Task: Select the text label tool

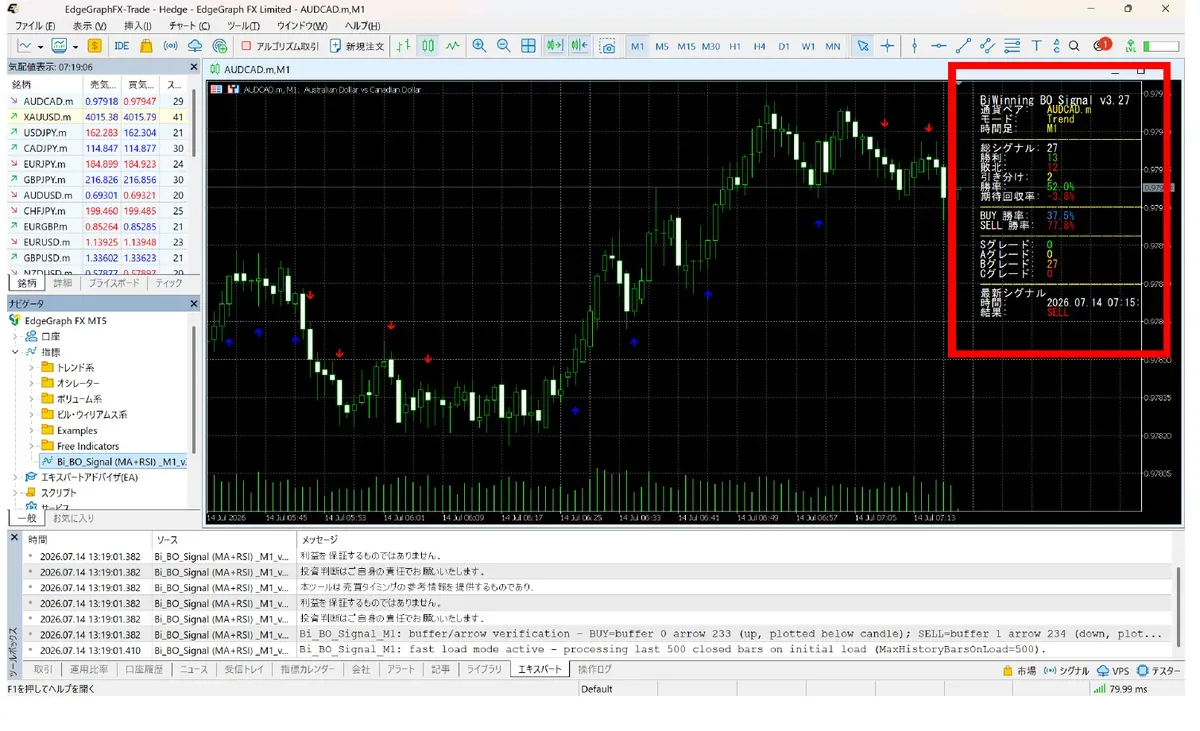Action: [1036, 46]
